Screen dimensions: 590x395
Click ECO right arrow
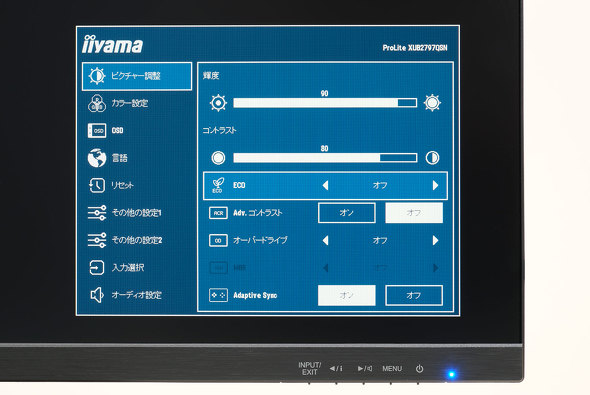pyautogui.click(x=435, y=185)
